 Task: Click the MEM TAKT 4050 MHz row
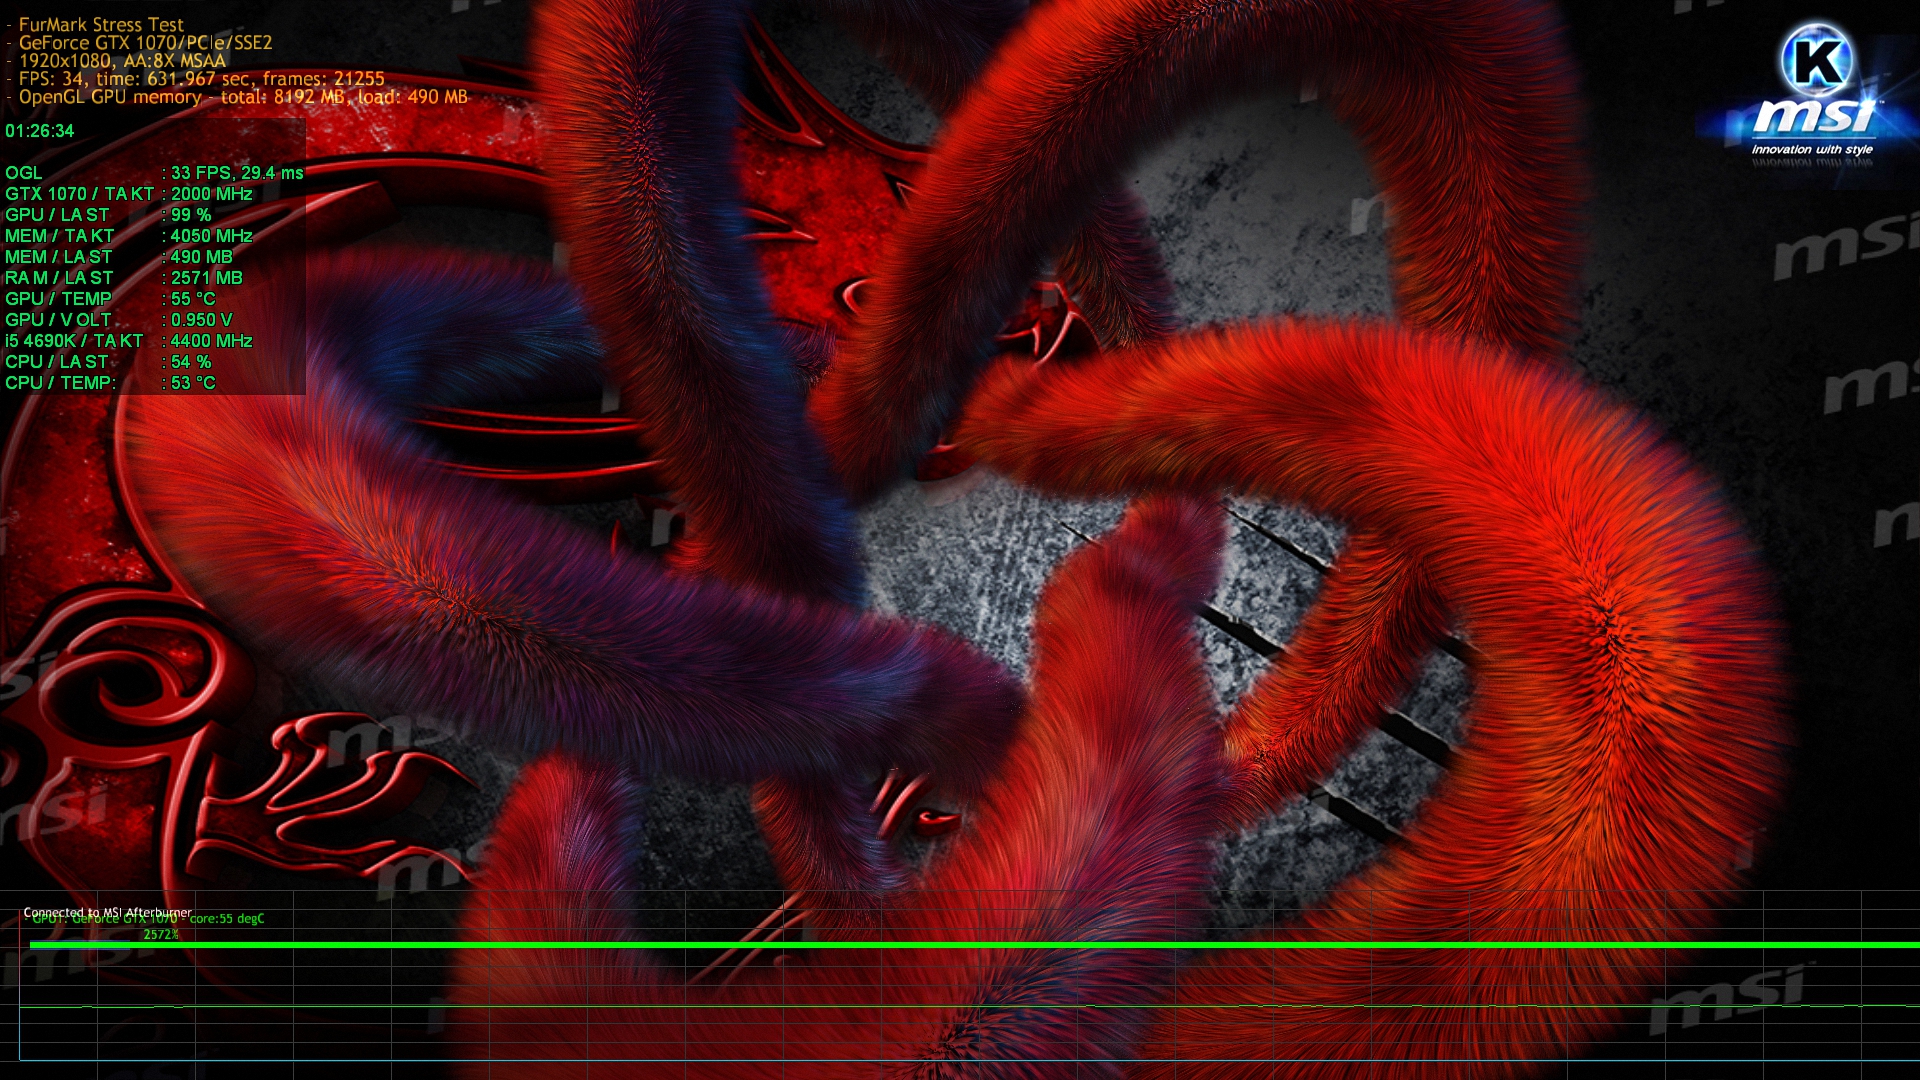(129, 236)
